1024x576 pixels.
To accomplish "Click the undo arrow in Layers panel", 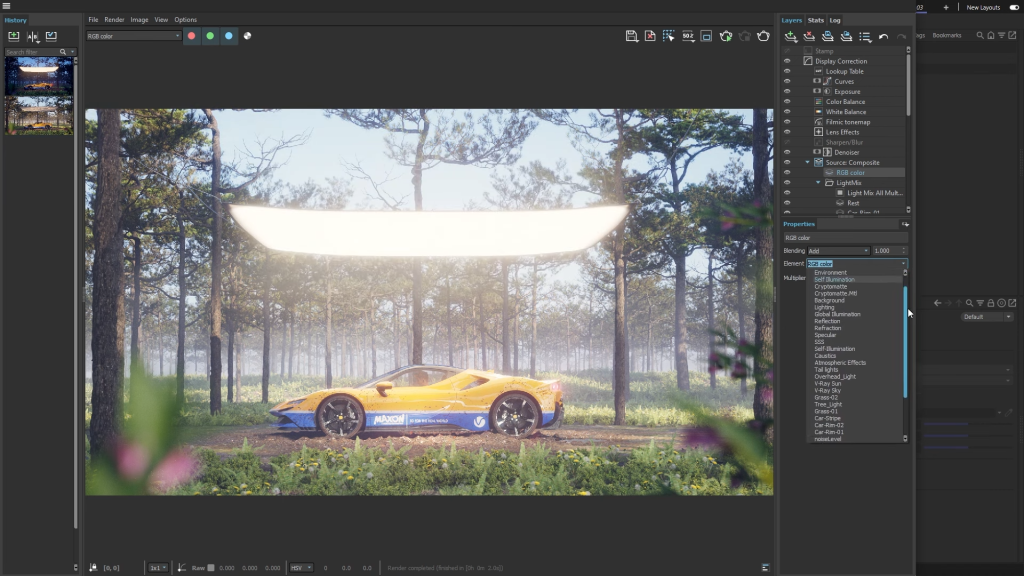I will (x=883, y=36).
